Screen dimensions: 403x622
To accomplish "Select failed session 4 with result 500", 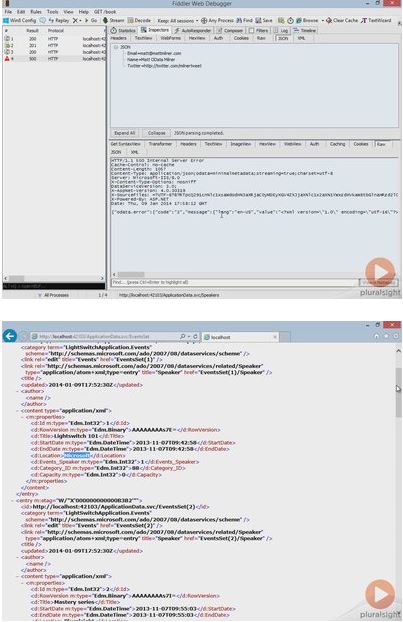I will (x=54, y=58).
